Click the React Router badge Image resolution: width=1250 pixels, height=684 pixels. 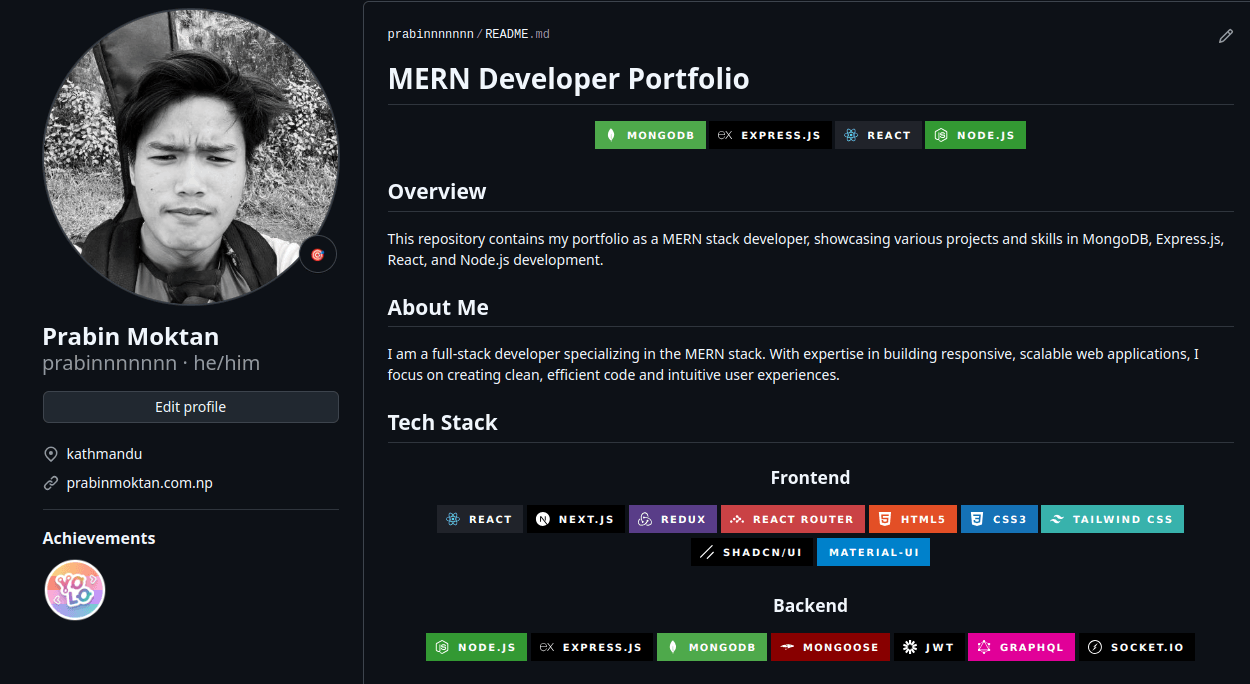[792, 519]
